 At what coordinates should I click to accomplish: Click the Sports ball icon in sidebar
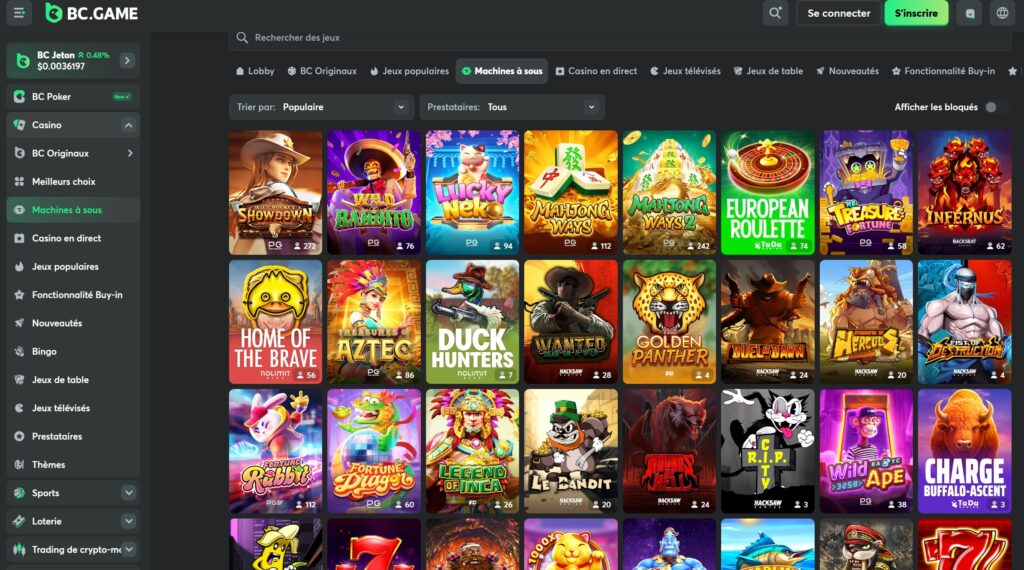coord(19,493)
